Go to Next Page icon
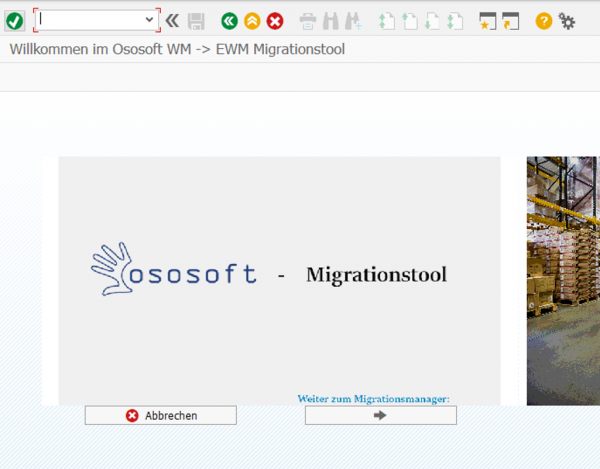The height and width of the screenshot is (469, 600). (x=432, y=21)
